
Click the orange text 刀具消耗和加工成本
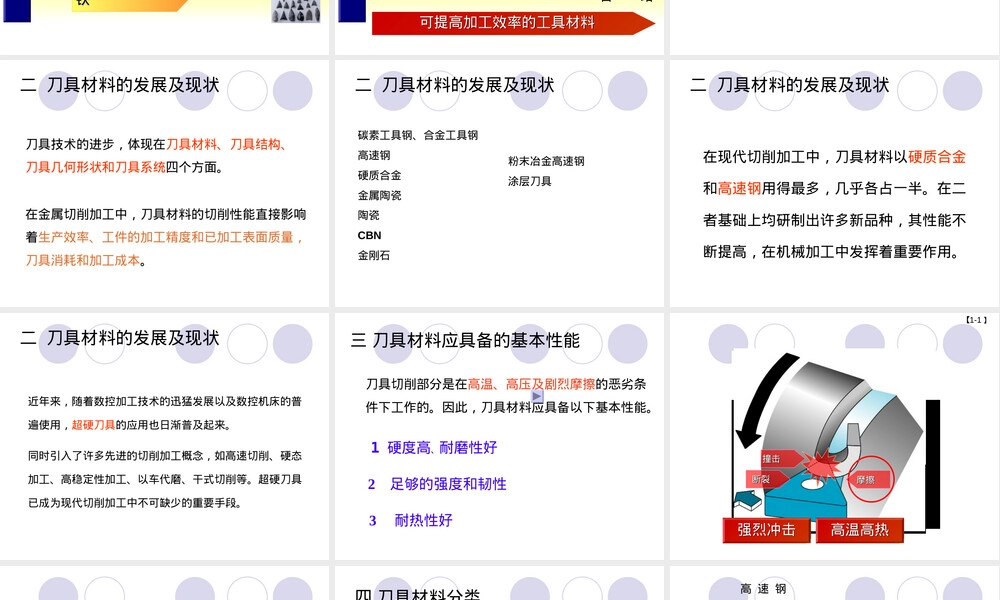point(83,260)
